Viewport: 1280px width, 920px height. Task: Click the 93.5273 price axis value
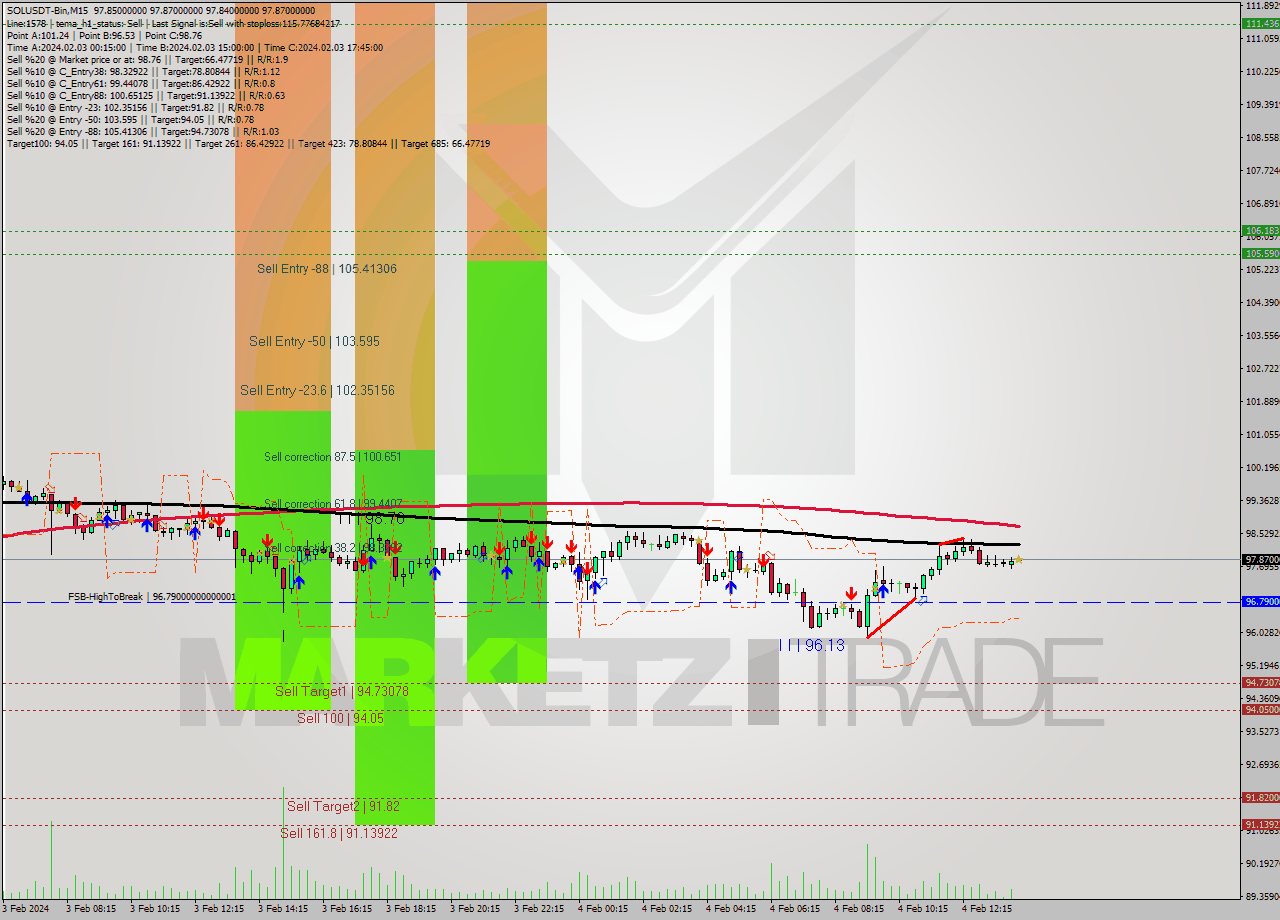pos(1261,732)
